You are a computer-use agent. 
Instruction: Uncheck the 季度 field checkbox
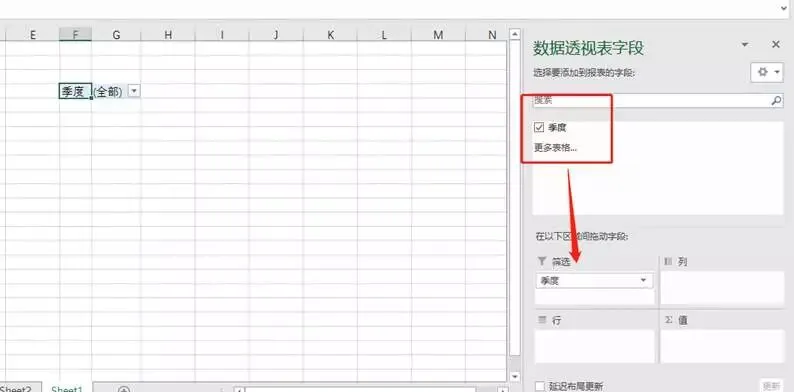(x=539, y=128)
